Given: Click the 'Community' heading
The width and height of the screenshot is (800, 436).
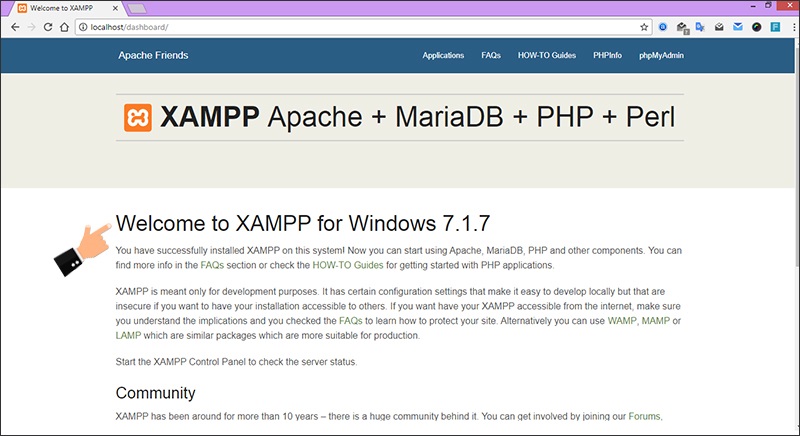Looking at the screenshot, I should point(155,393).
